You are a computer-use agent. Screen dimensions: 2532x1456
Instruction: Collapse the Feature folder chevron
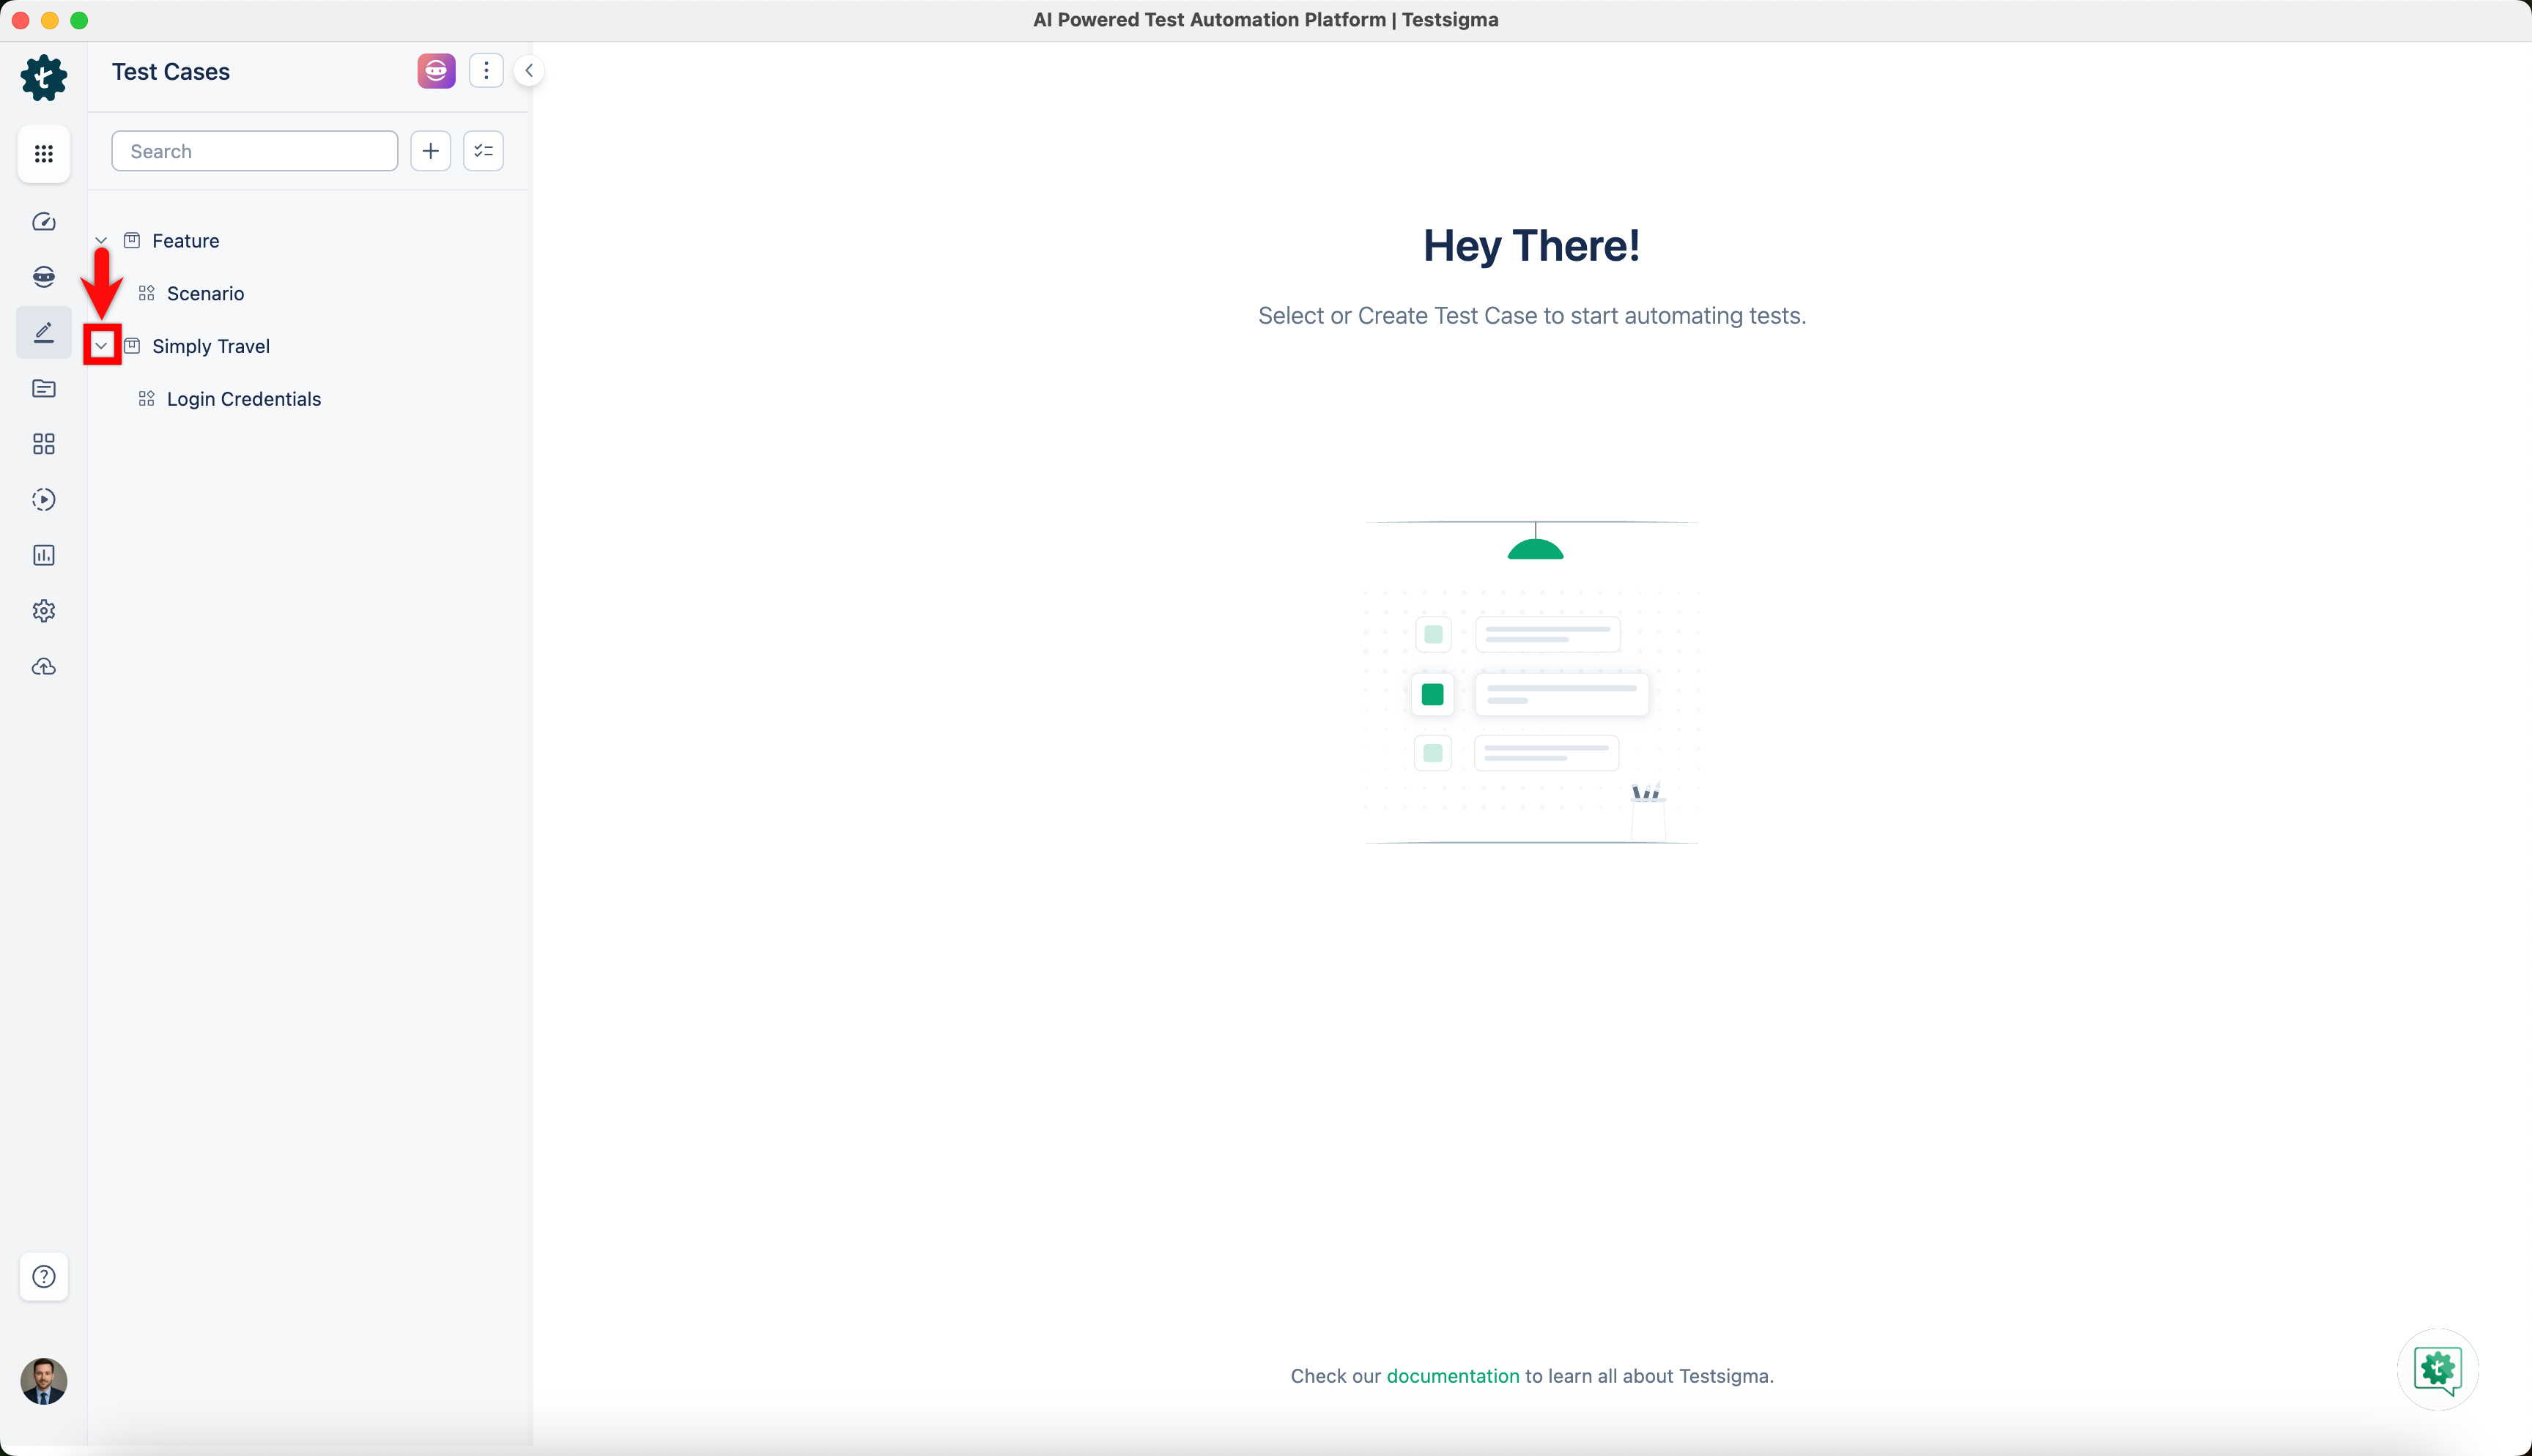tap(101, 241)
